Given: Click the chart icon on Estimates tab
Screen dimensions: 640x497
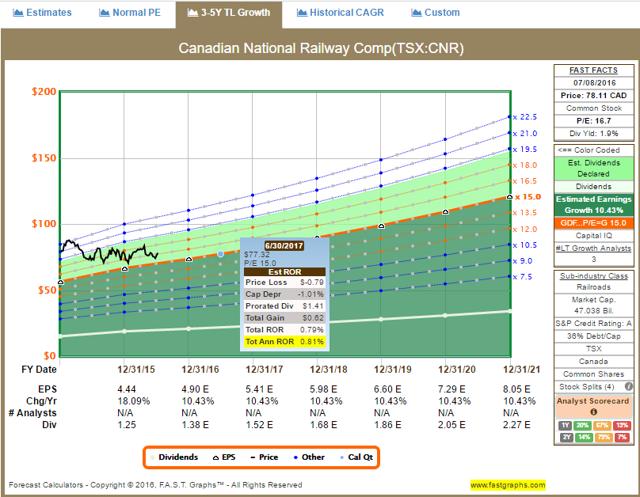Looking at the screenshot, I should (x=18, y=13).
